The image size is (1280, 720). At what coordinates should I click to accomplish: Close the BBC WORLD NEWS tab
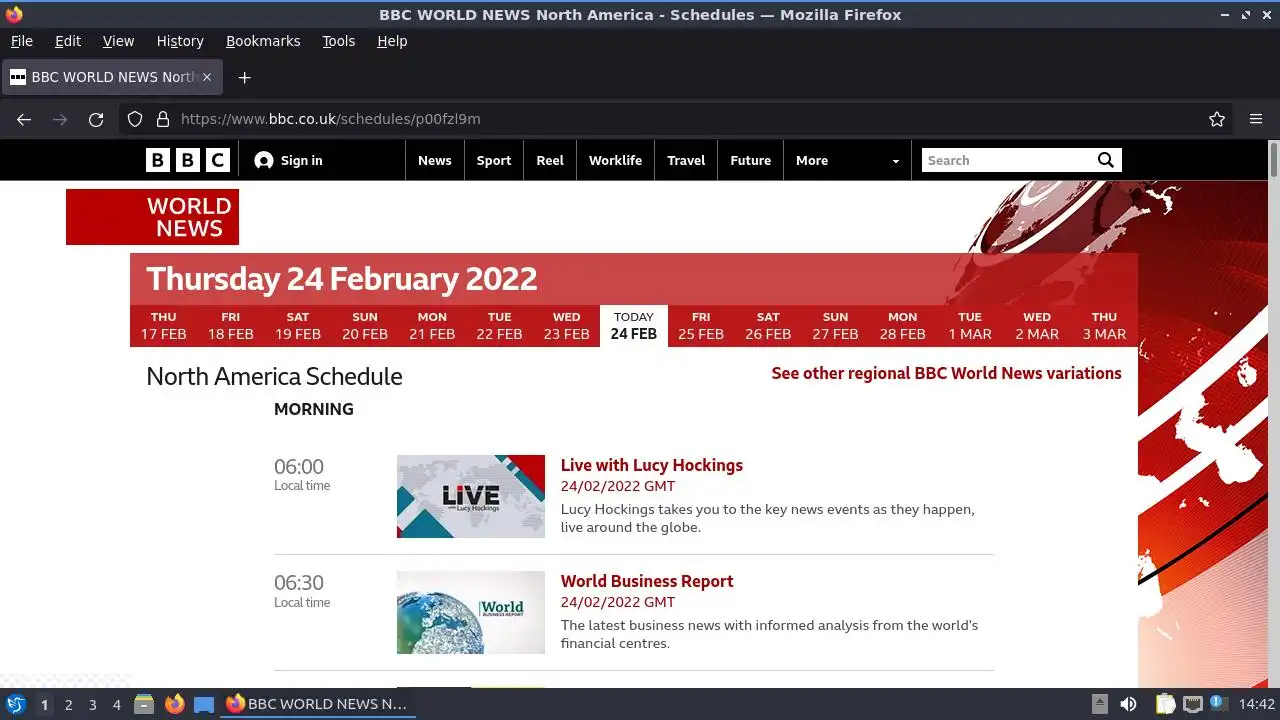tap(207, 77)
